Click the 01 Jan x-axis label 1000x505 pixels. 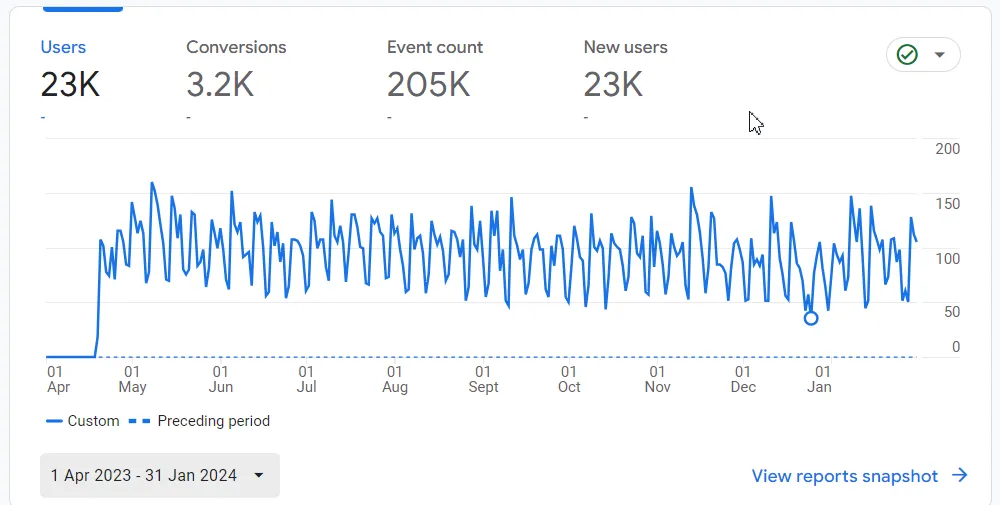pyautogui.click(x=819, y=379)
